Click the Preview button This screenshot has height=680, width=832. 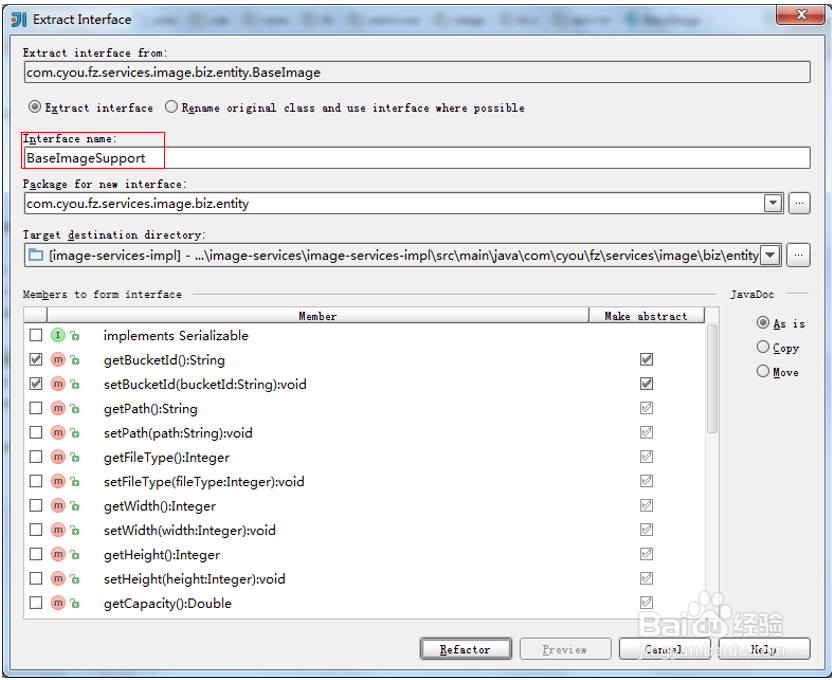[565, 649]
